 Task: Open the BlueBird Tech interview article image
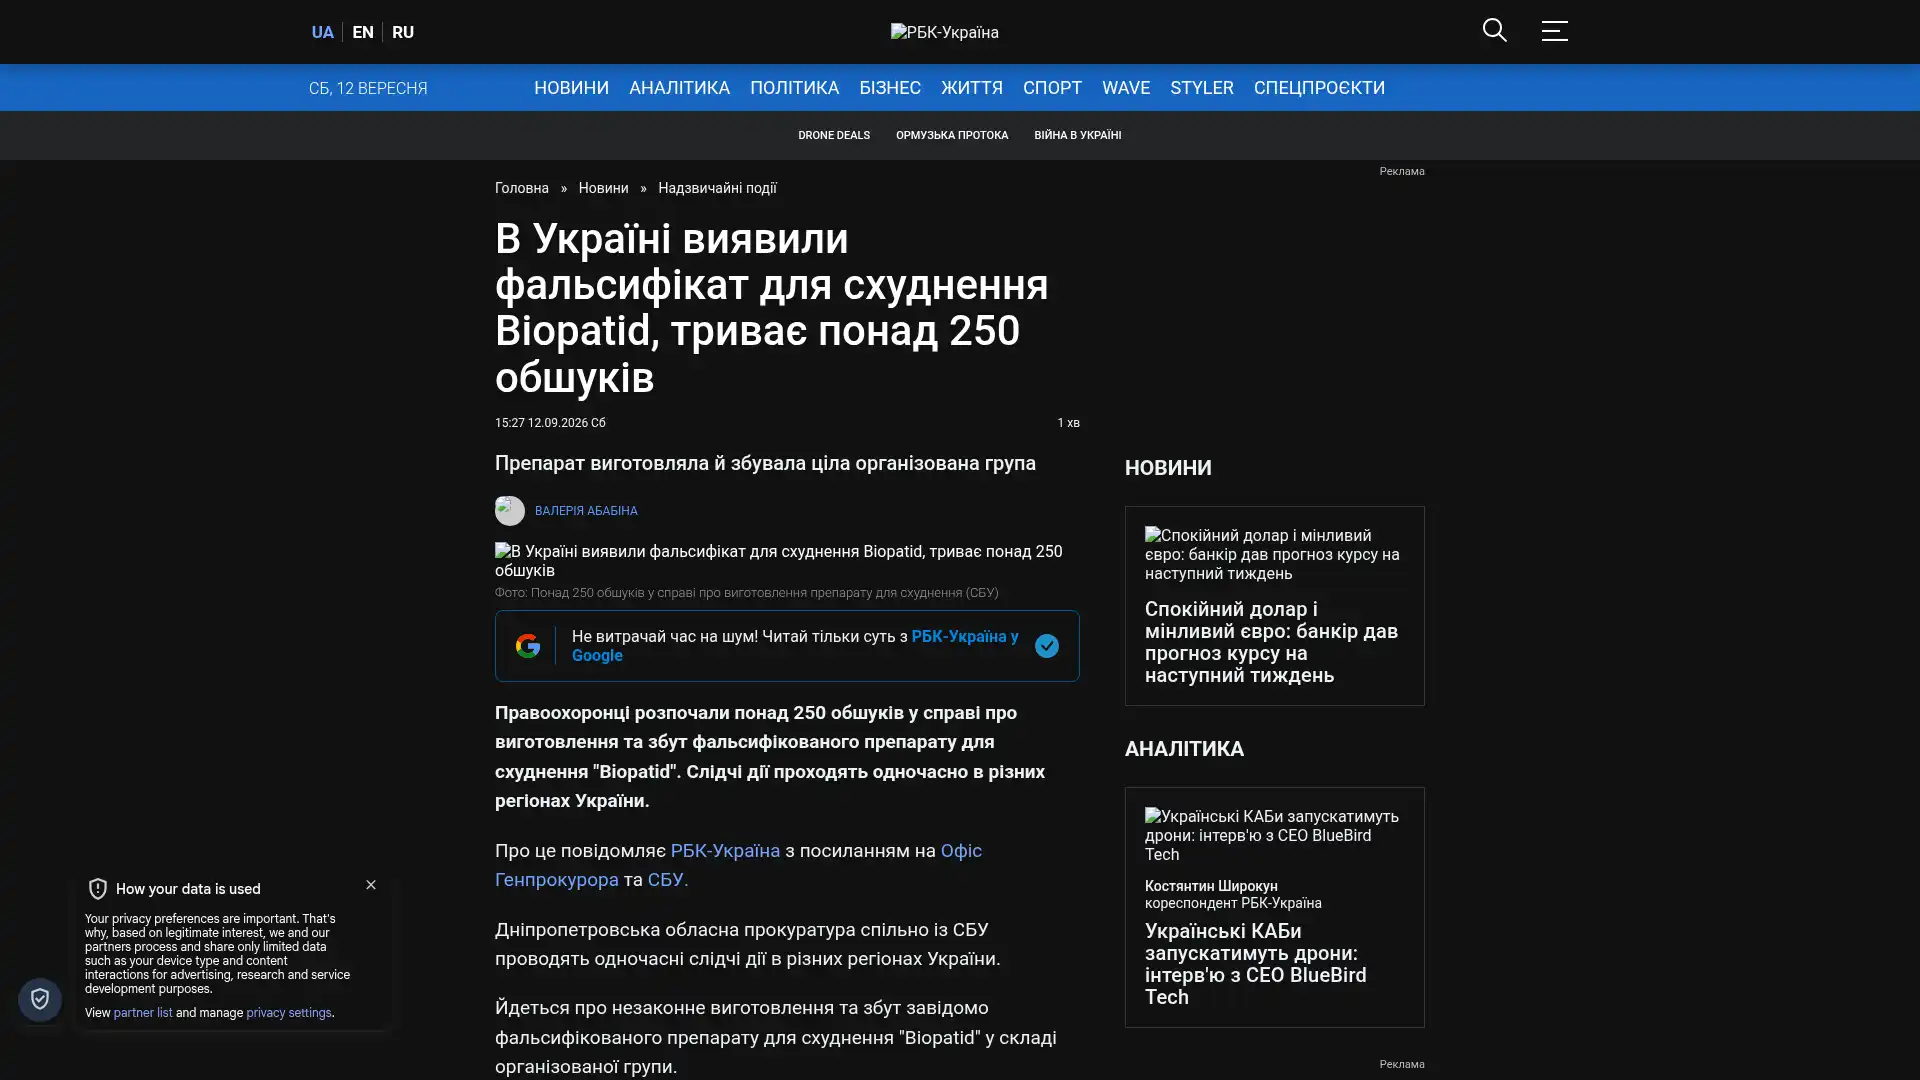click(1274, 835)
